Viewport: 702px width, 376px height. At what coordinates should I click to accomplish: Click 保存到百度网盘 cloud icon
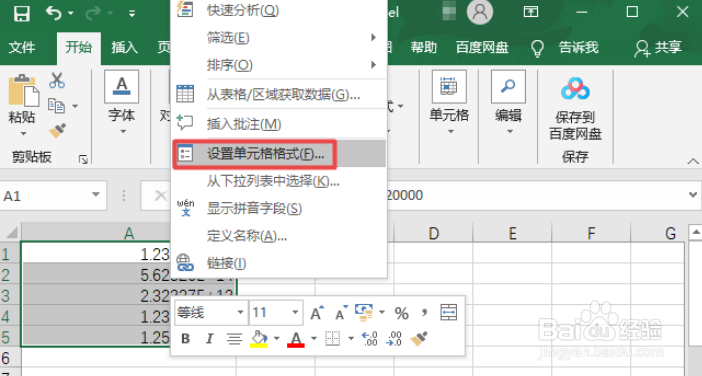[575, 89]
